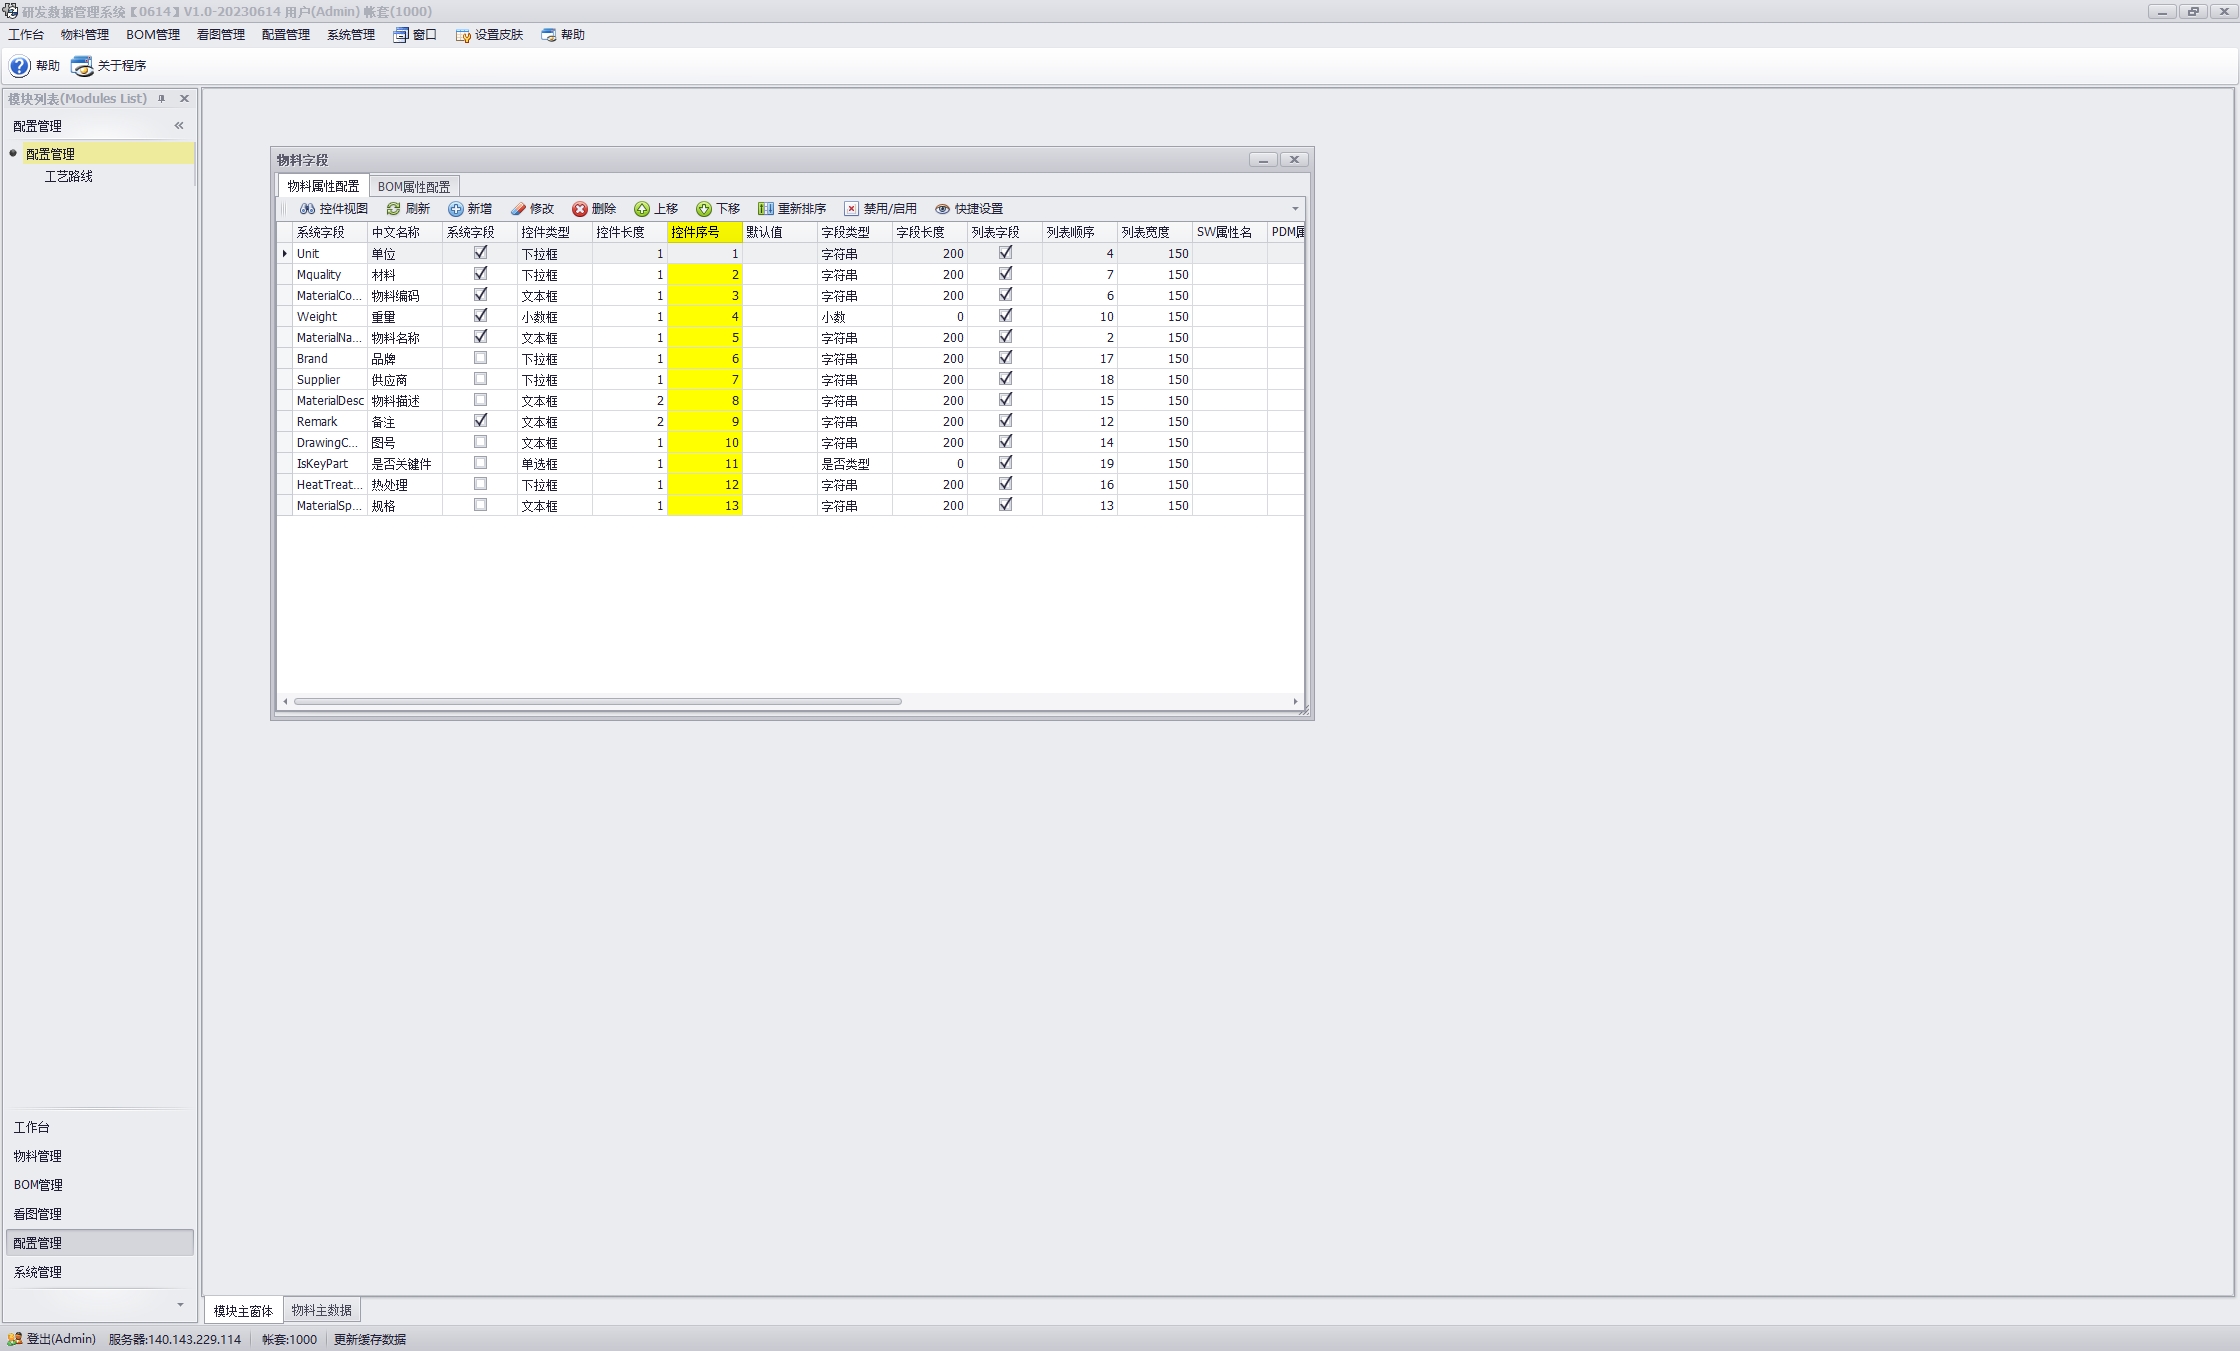Viewport: 2240px width, 1351px height.
Task: Click the 登出(Admin) status bar icon
Action: (15, 1339)
